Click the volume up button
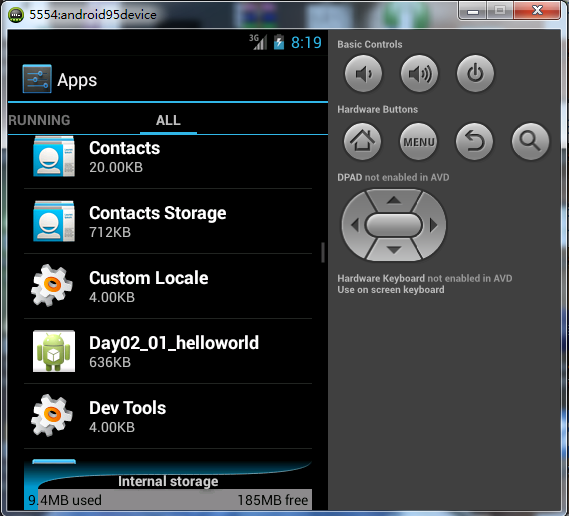This screenshot has height=516, width=569. (419, 73)
